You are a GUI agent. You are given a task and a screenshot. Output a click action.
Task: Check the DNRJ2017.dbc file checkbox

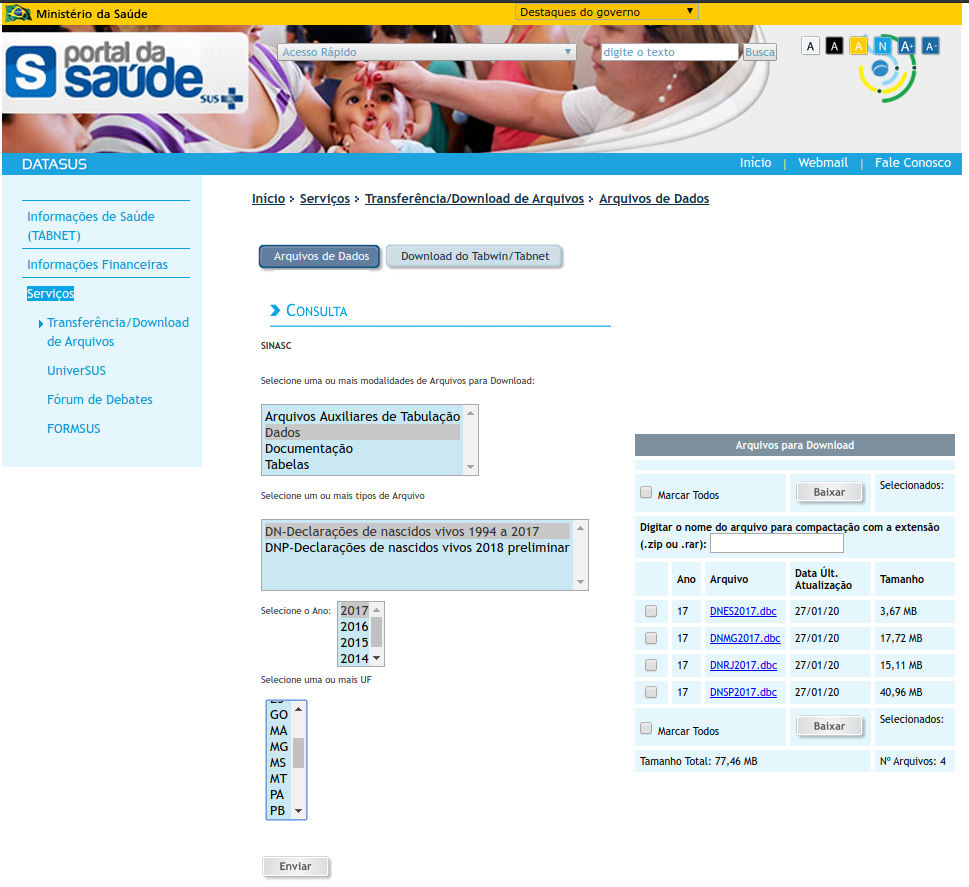tap(651, 665)
